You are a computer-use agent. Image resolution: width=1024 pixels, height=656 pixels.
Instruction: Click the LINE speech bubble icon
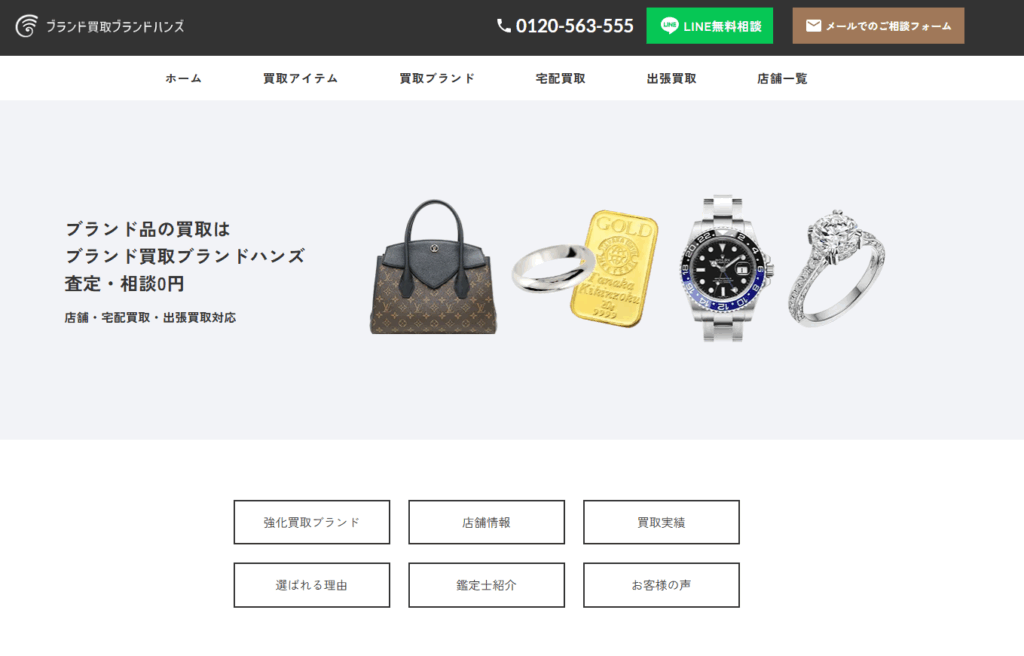point(669,25)
